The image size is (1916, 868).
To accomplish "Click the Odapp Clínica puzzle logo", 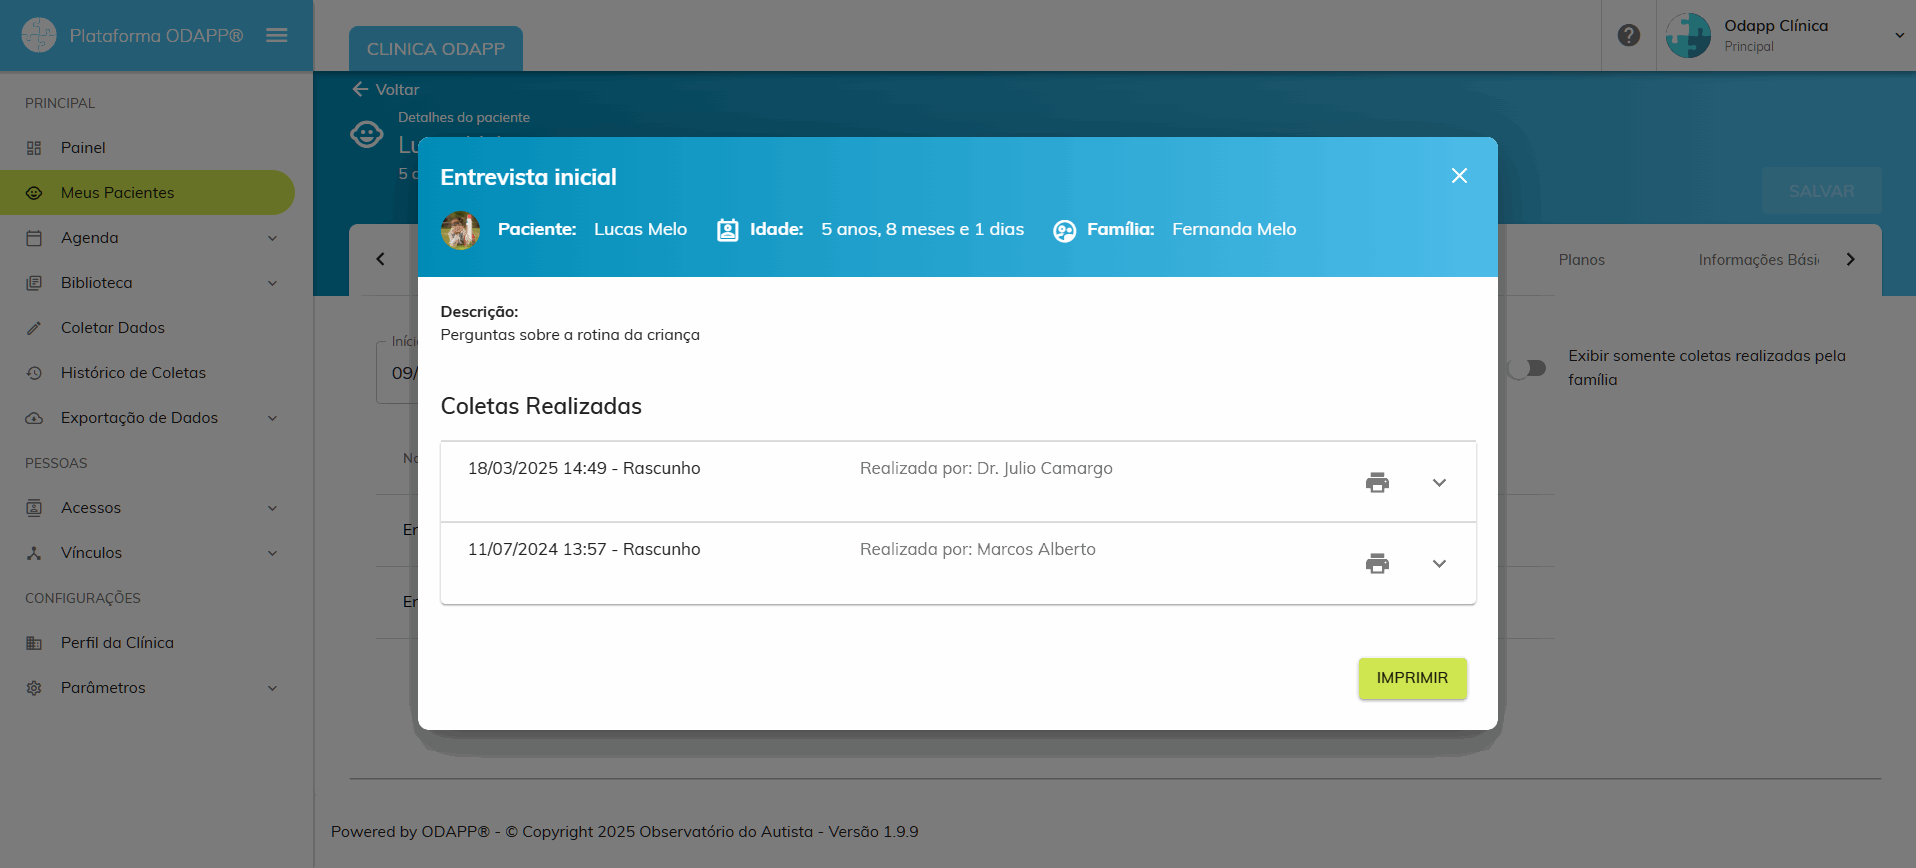I will click(1688, 35).
